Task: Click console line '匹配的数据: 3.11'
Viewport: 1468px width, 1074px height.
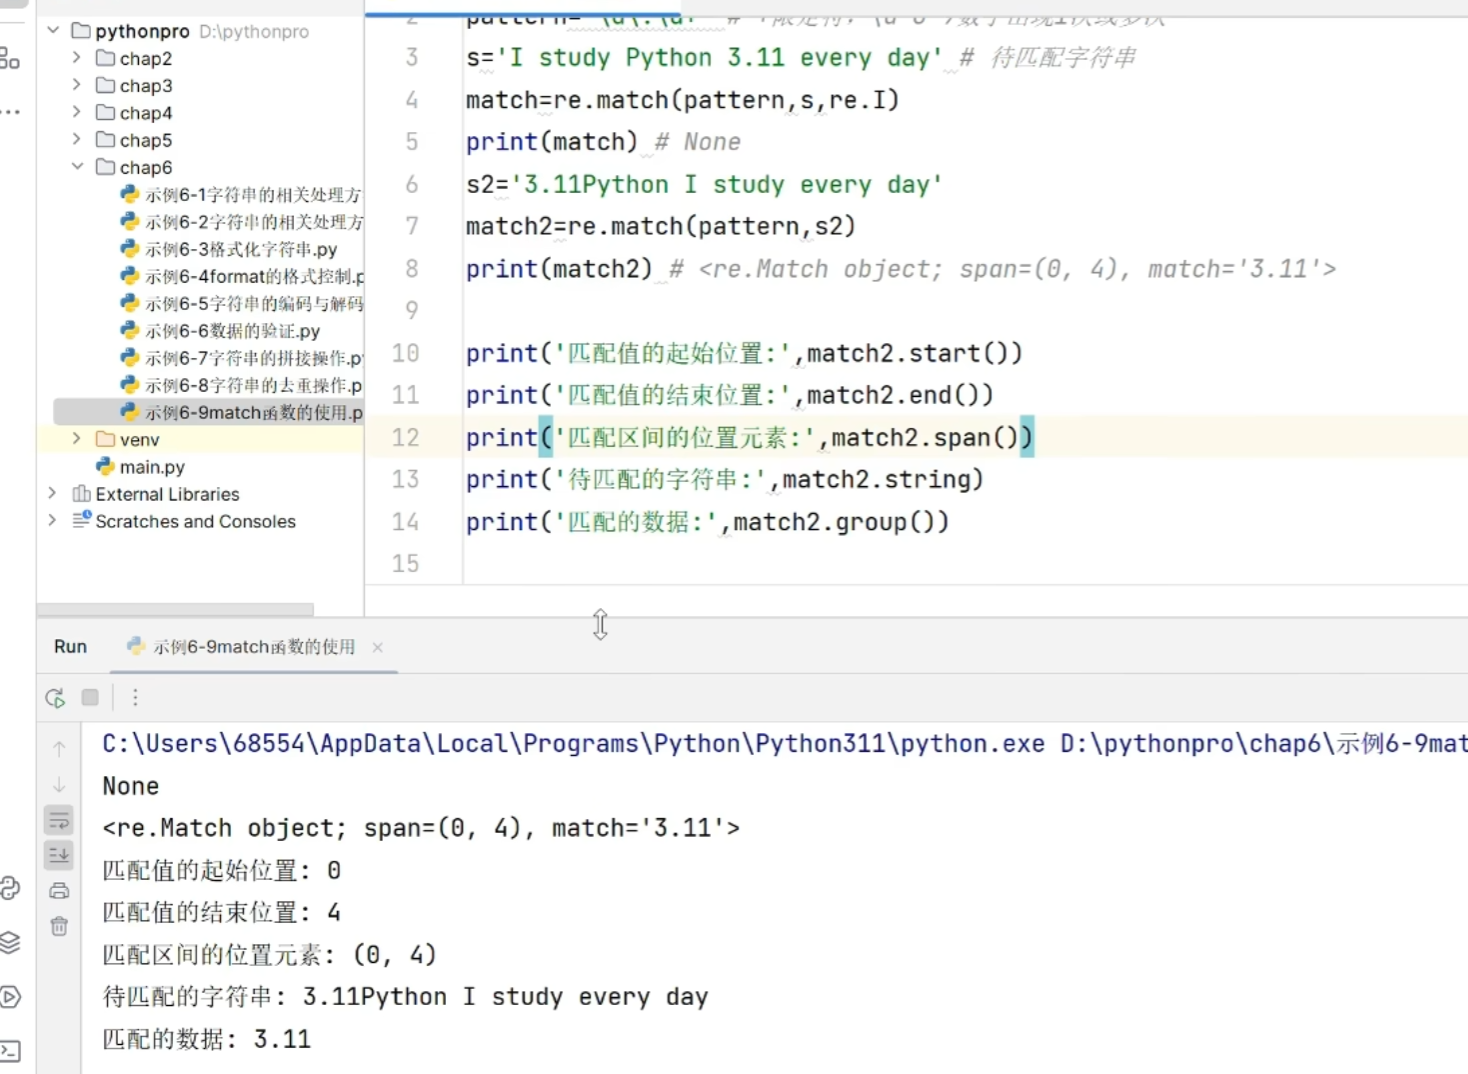Action: click(206, 1039)
